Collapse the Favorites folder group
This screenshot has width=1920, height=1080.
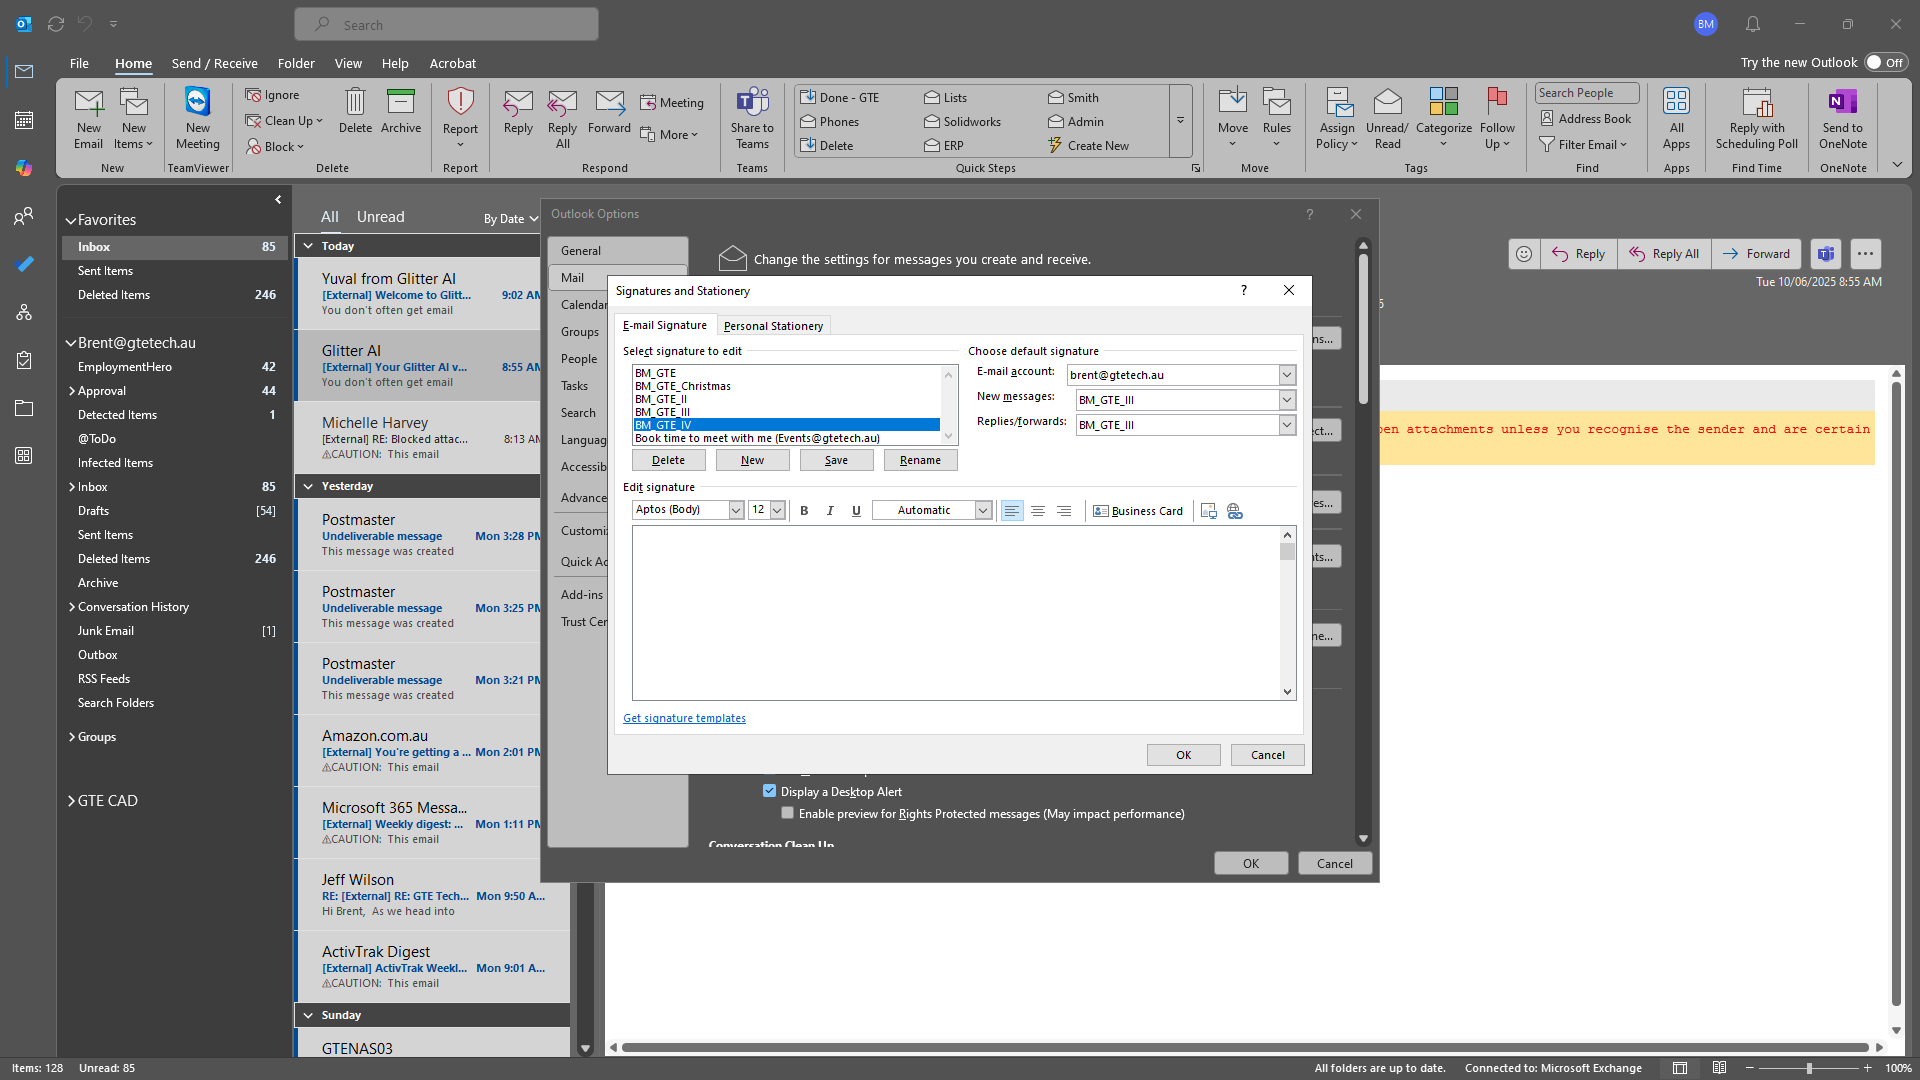71,221
